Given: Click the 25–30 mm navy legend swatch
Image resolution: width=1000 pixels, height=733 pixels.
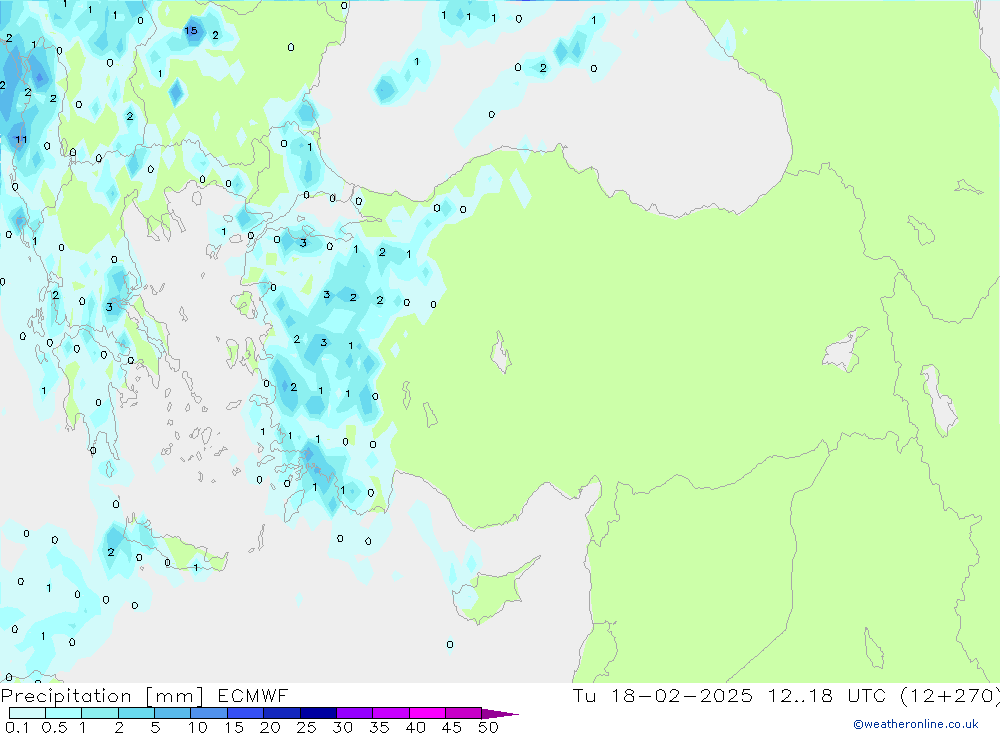Looking at the screenshot, I should 318,713.
